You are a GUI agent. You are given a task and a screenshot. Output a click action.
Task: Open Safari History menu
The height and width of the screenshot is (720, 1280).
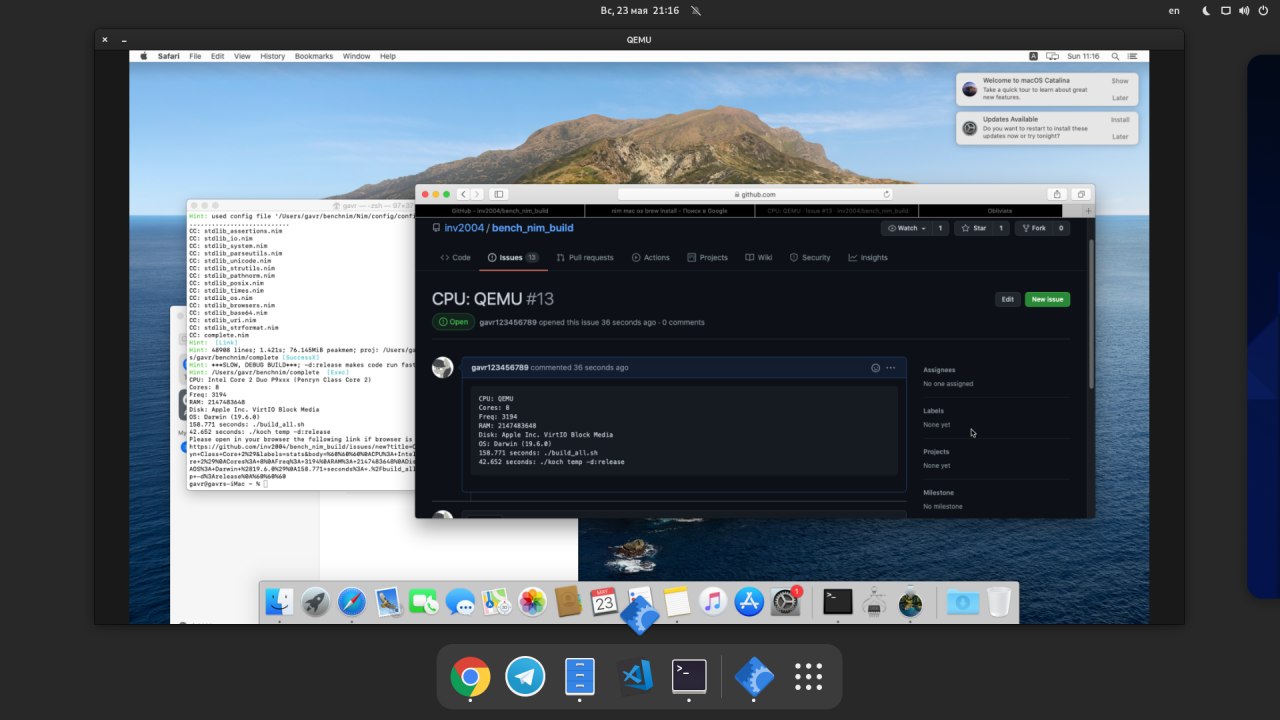(x=272, y=56)
